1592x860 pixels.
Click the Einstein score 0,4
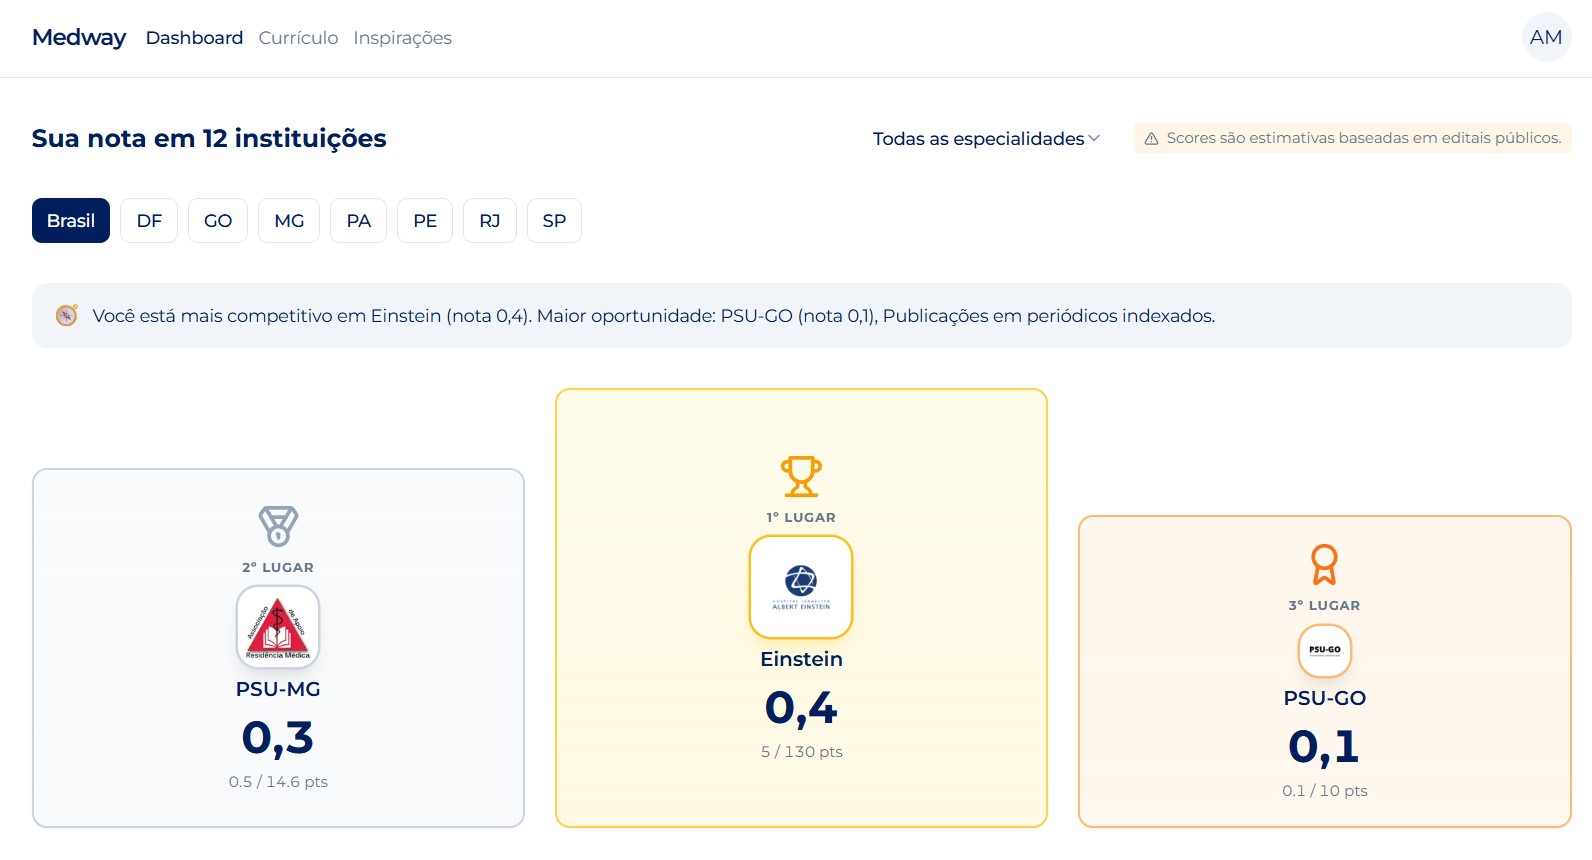point(801,708)
